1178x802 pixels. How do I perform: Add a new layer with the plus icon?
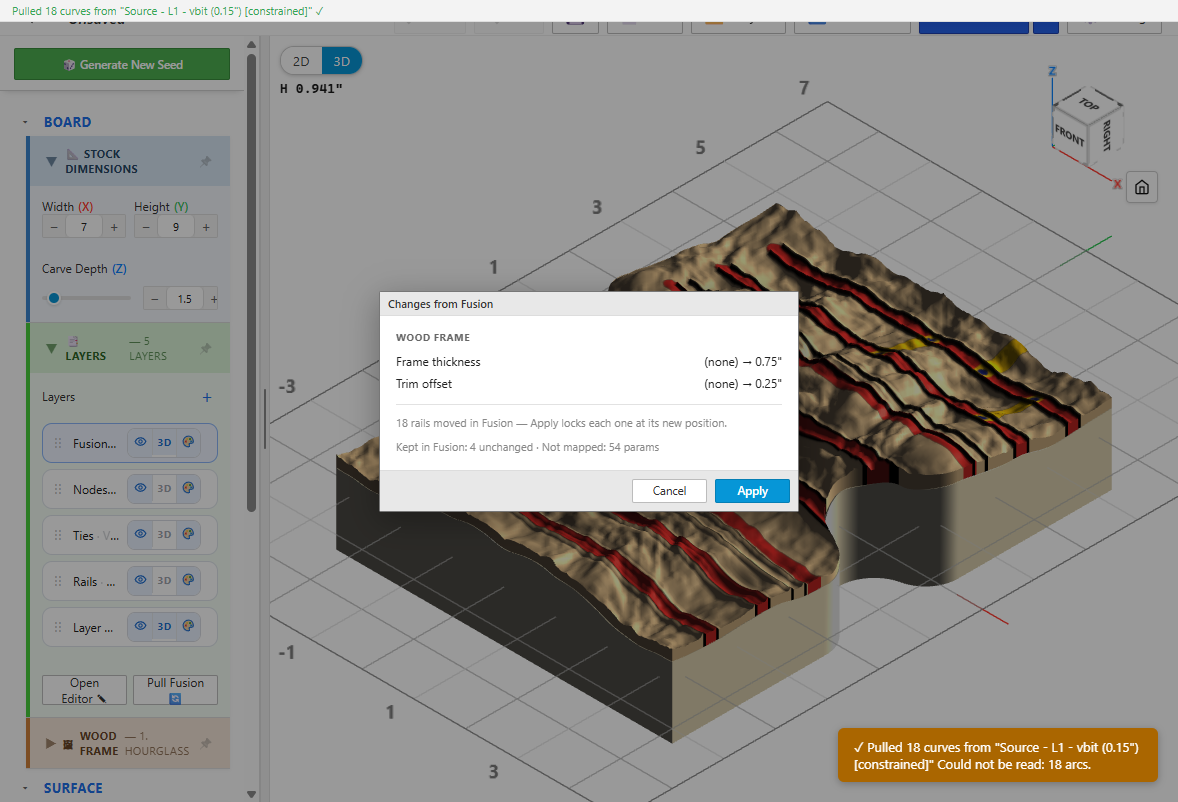tap(207, 397)
